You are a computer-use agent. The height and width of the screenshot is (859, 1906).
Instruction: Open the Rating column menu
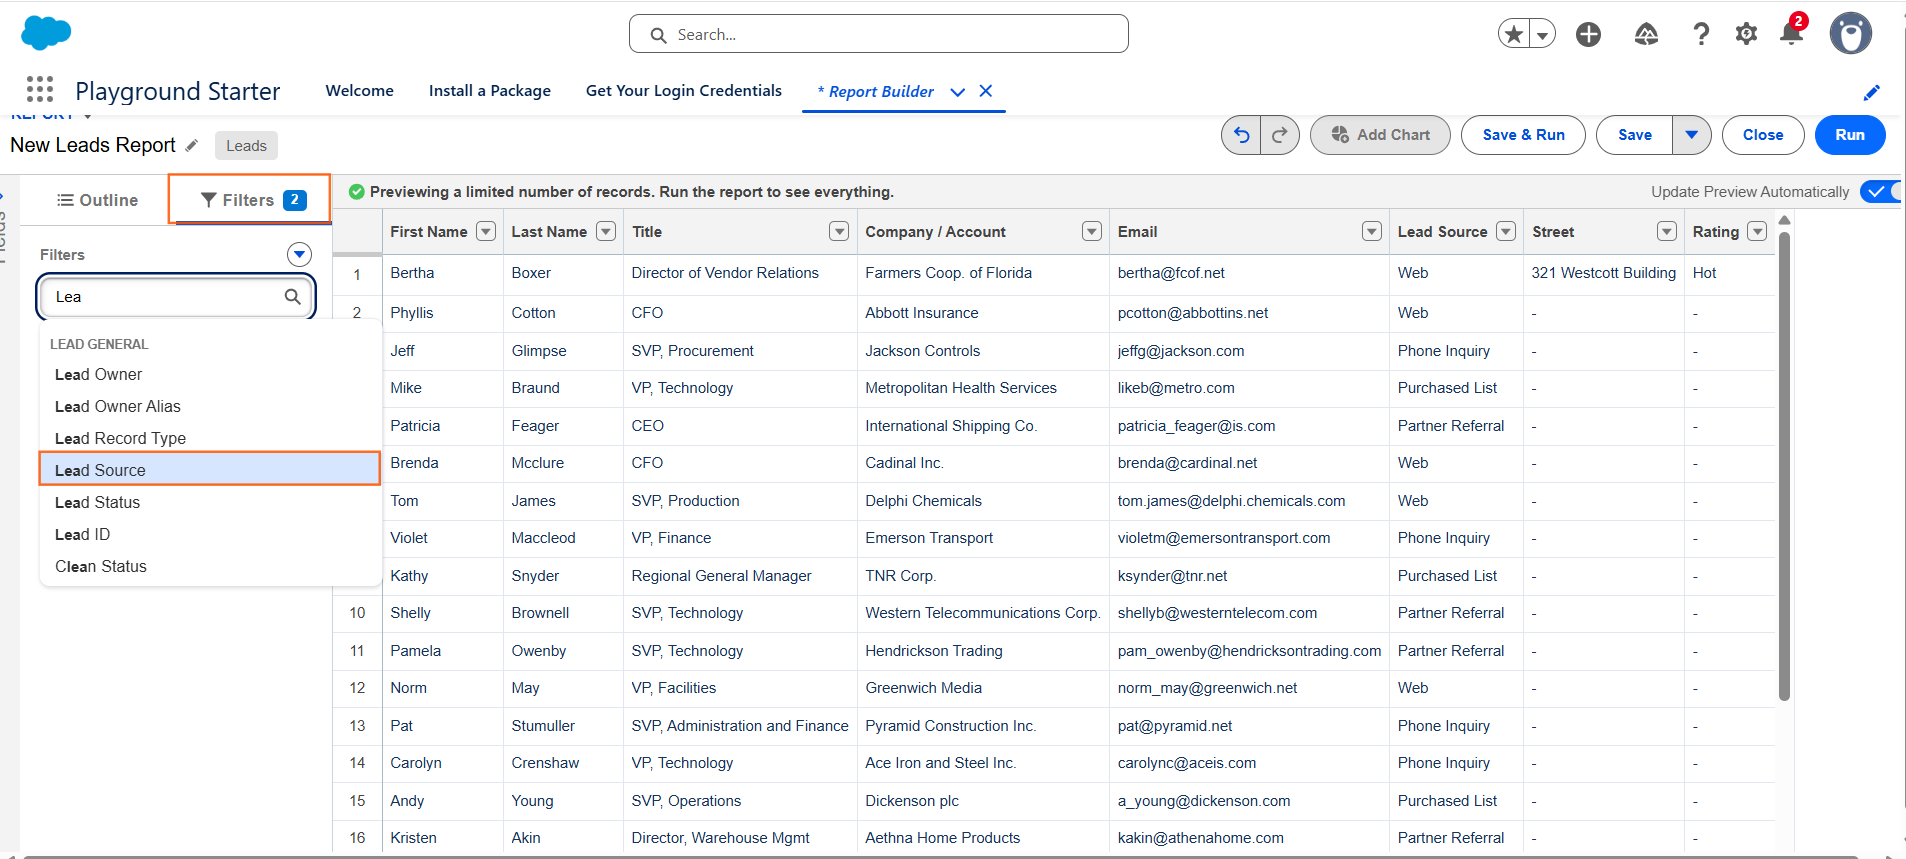[1757, 232]
